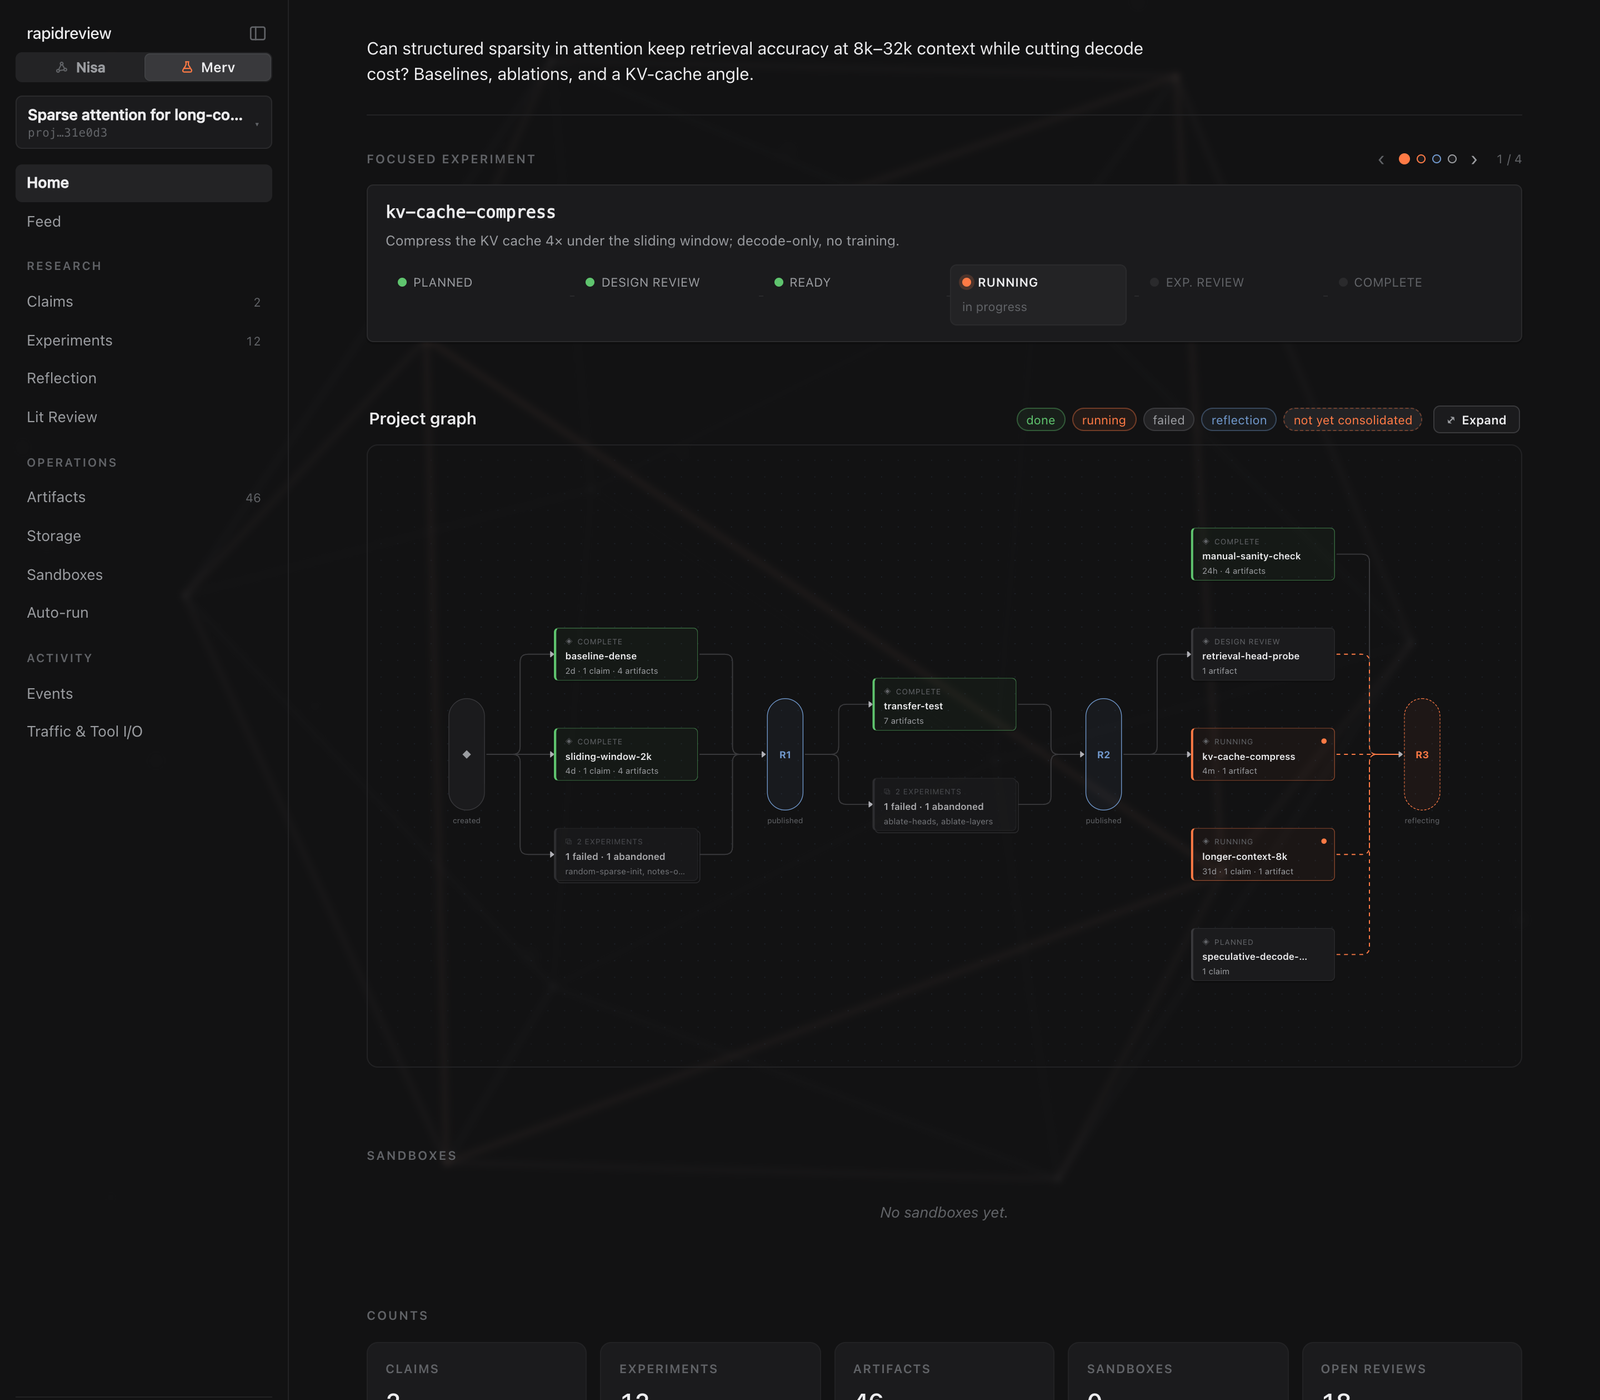Open Events page
Screen dimensions: 1600x1400
[144, 694]
